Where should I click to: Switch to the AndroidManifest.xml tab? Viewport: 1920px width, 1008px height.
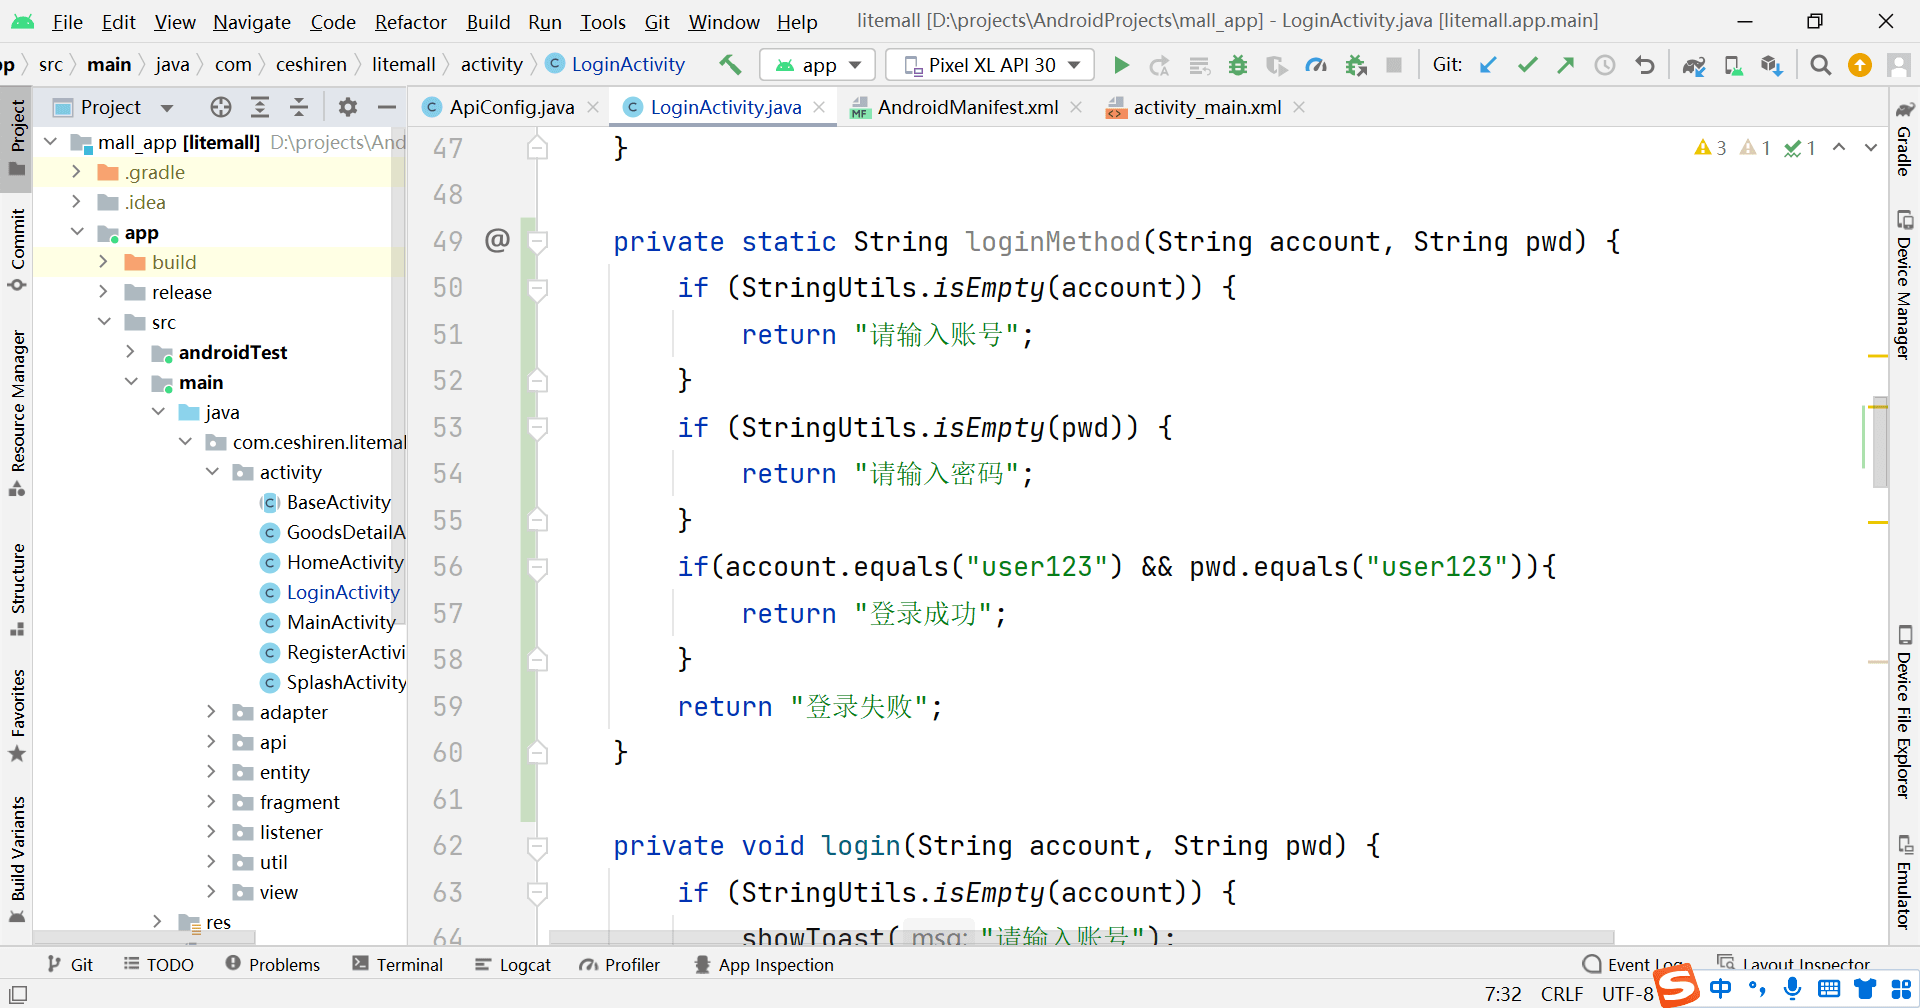click(x=967, y=107)
